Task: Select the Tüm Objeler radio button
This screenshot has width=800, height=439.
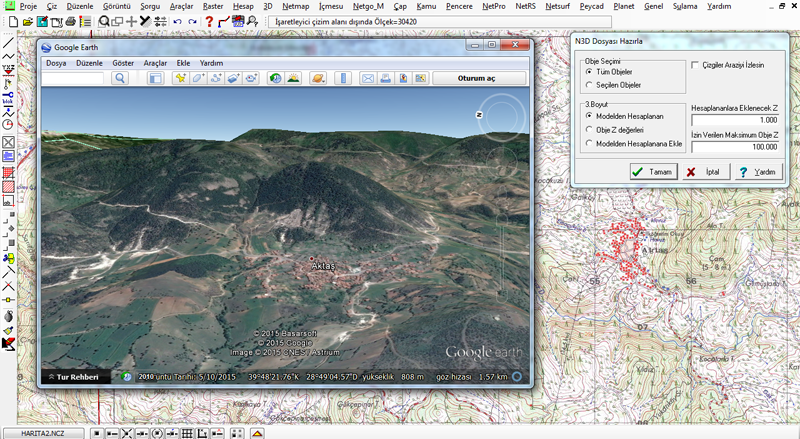Action: (x=589, y=72)
